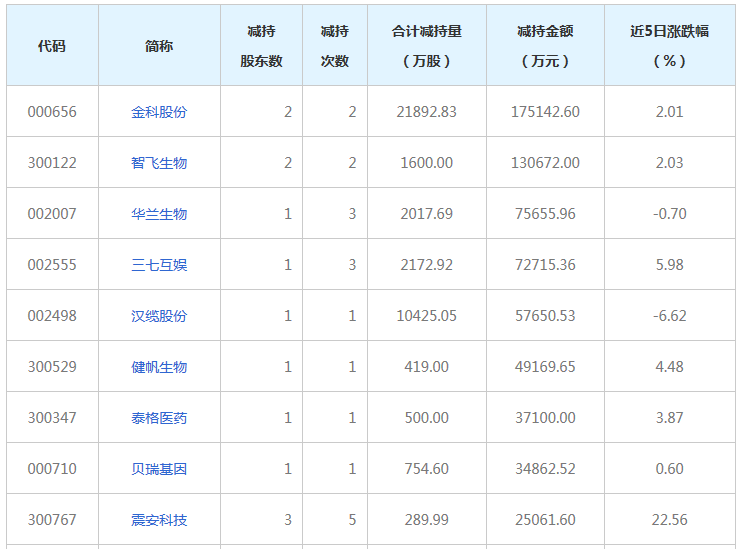Screen dimensions: 739x549
Task: Select the 三七互娱 link
Action: (x=159, y=265)
